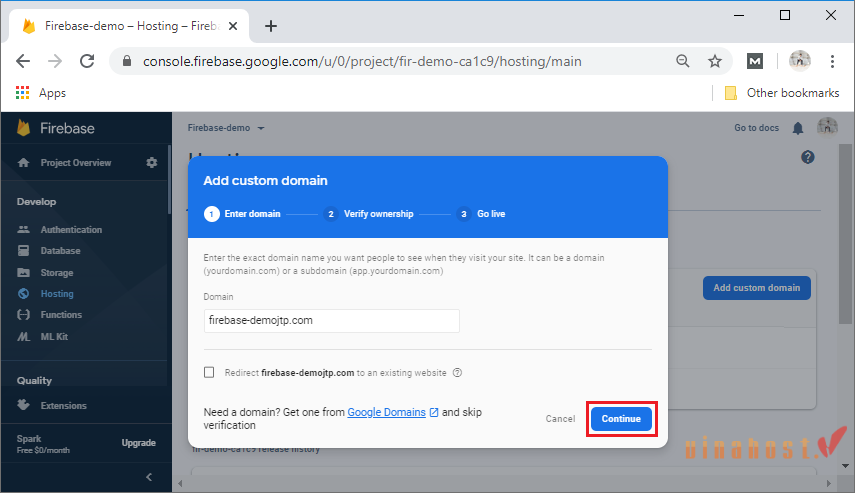Click step 1 Enter domain
This screenshot has width=857, height=495.
click(x=242, y=214)
